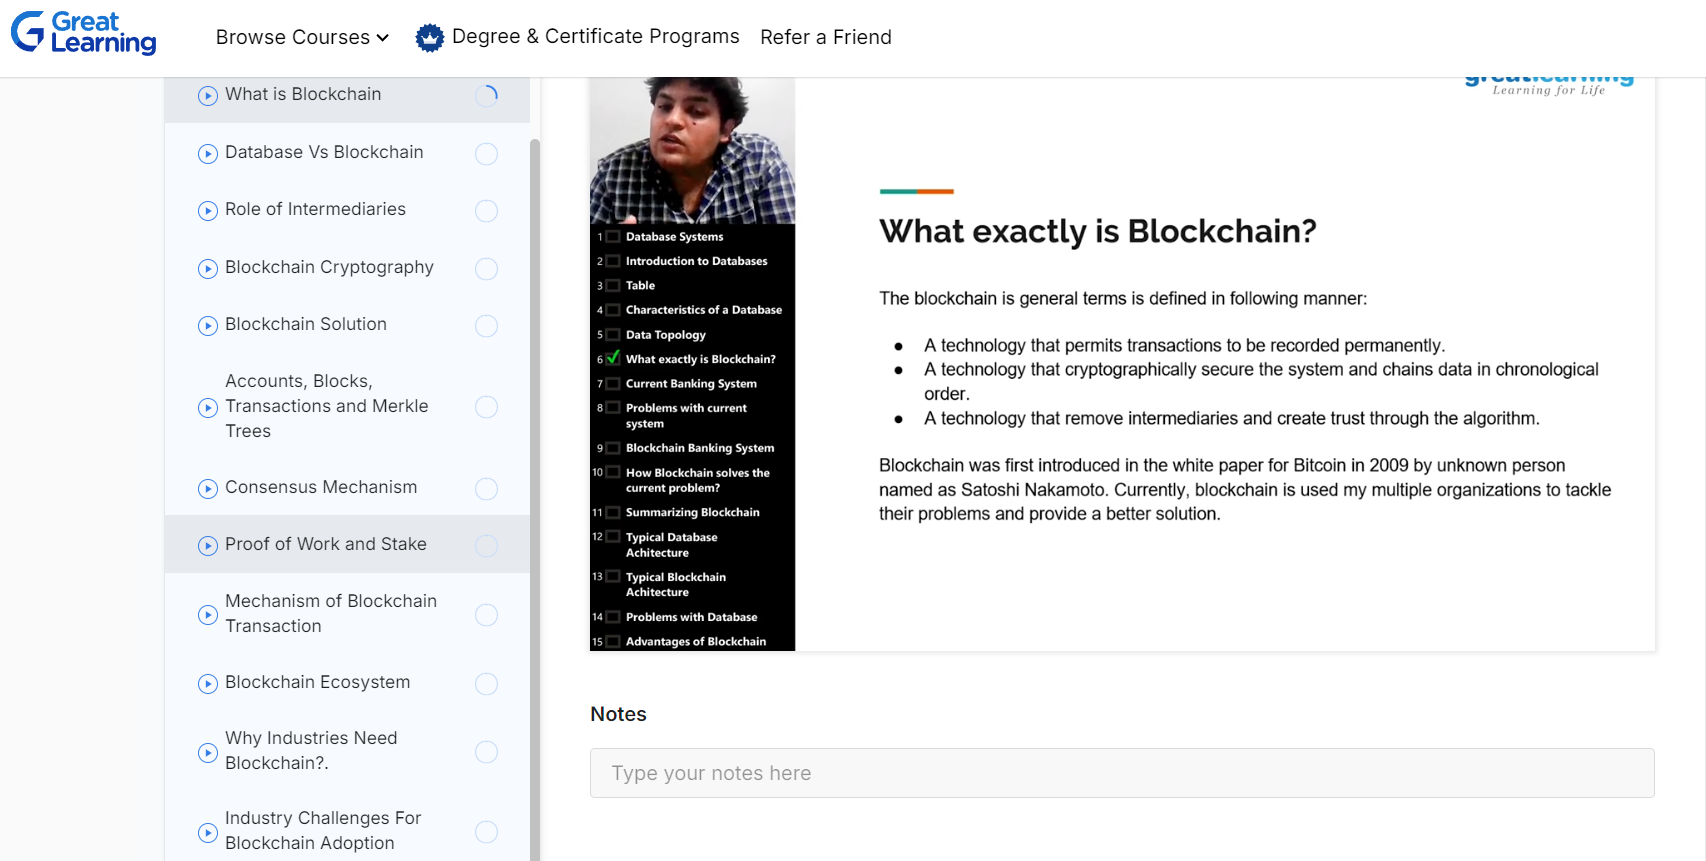This screenshot has height=861, width=1706.
Task: Open the Browse Courses dropdown
Action: click(x=302, y=37)
